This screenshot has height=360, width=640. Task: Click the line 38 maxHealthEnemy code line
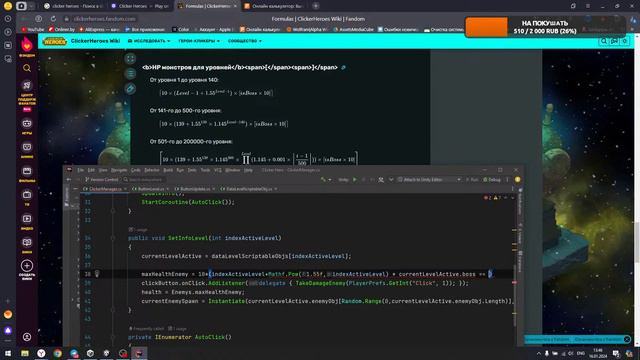(x=317, y=274)
